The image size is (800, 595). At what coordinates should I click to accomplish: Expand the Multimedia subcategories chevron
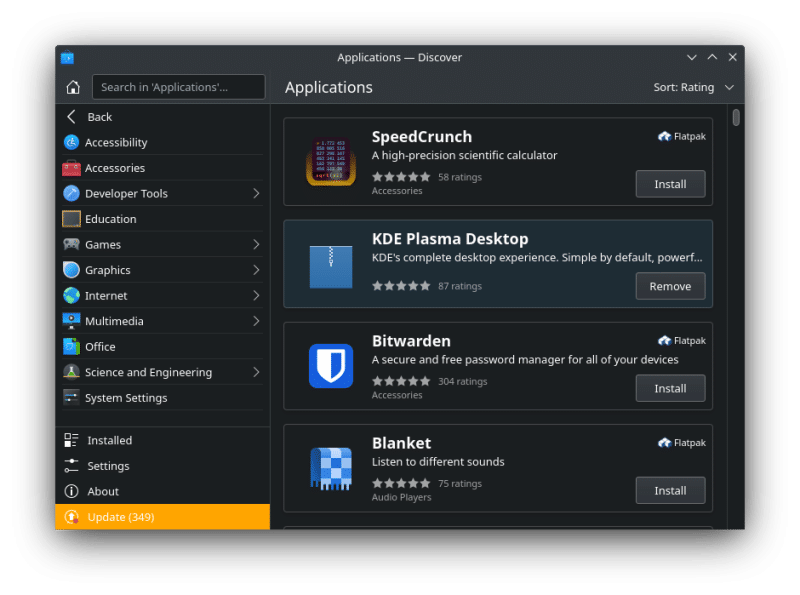coord(256,321)
